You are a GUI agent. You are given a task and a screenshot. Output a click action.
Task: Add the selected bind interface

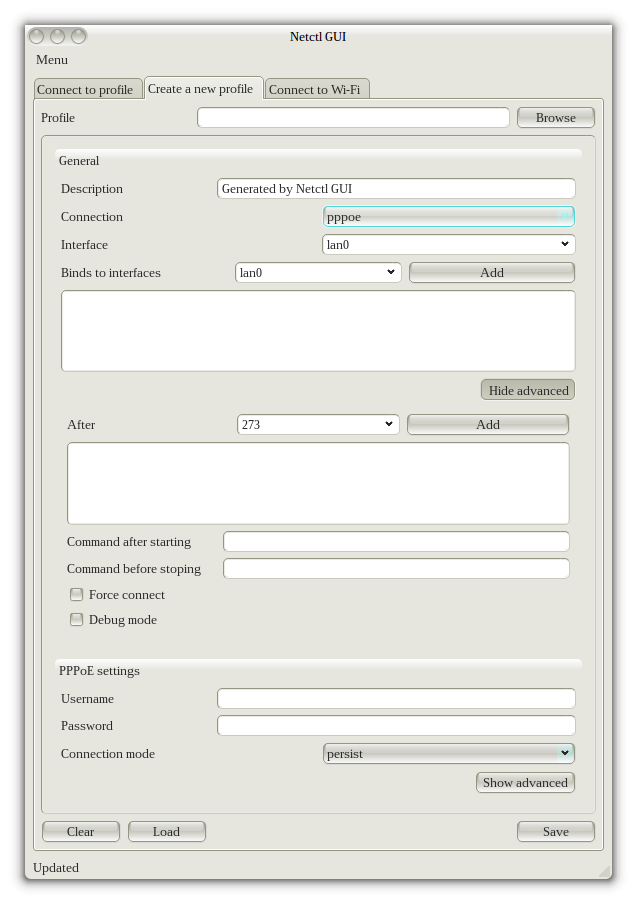(491, 273)
